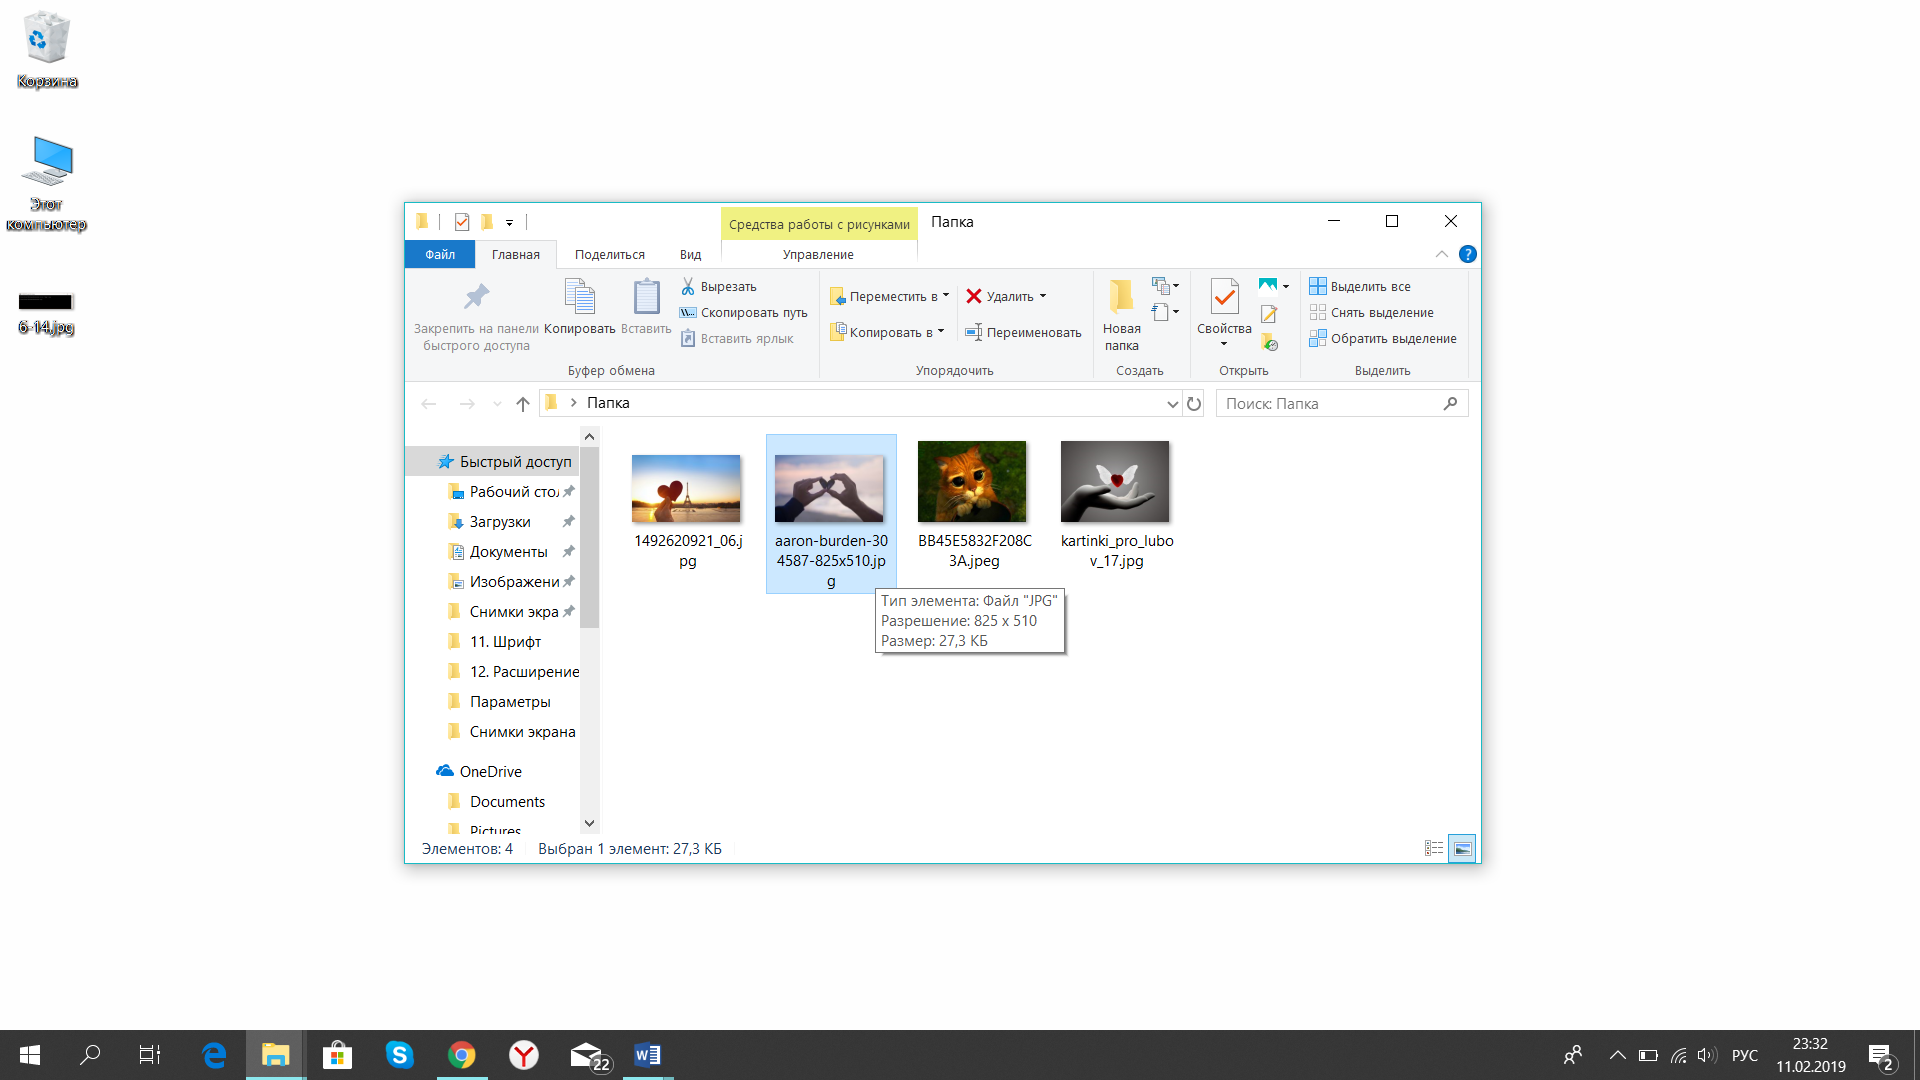Switch to details list view icon
Viewport: 1920px width, 1080px height.
tap(1434, 848)
